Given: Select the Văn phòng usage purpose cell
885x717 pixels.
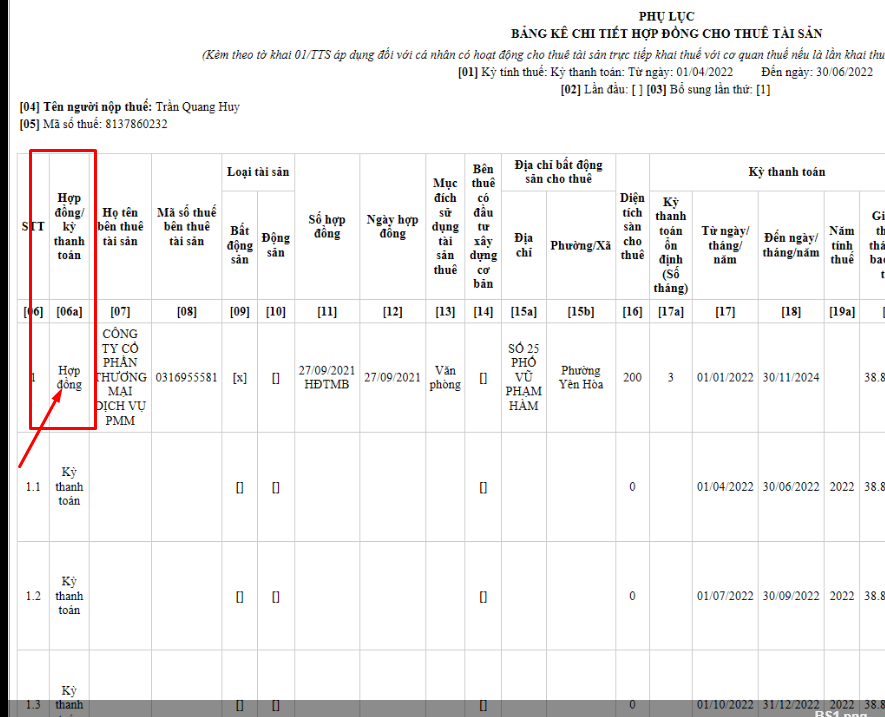Looking at the screenshot, I should [445, 378].
